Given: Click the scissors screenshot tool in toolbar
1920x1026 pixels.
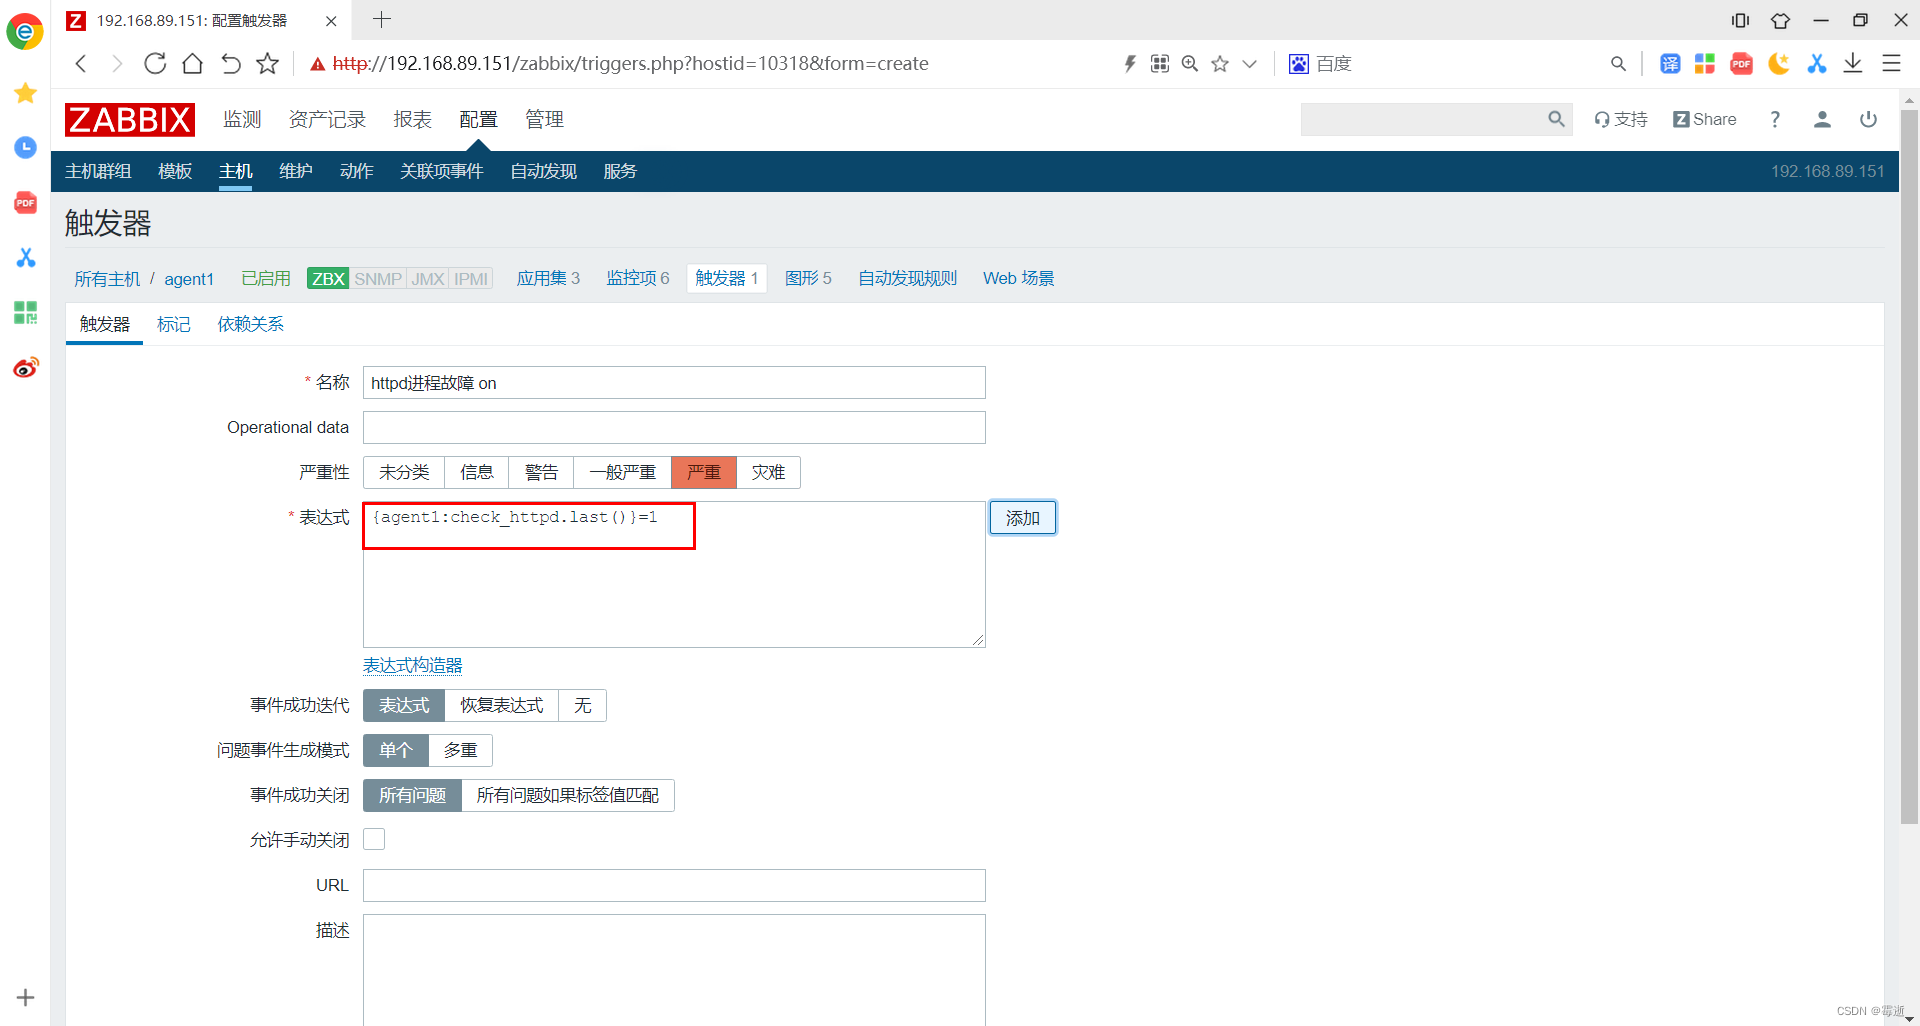Looking at the screenshot, I should click(1817, 64).
